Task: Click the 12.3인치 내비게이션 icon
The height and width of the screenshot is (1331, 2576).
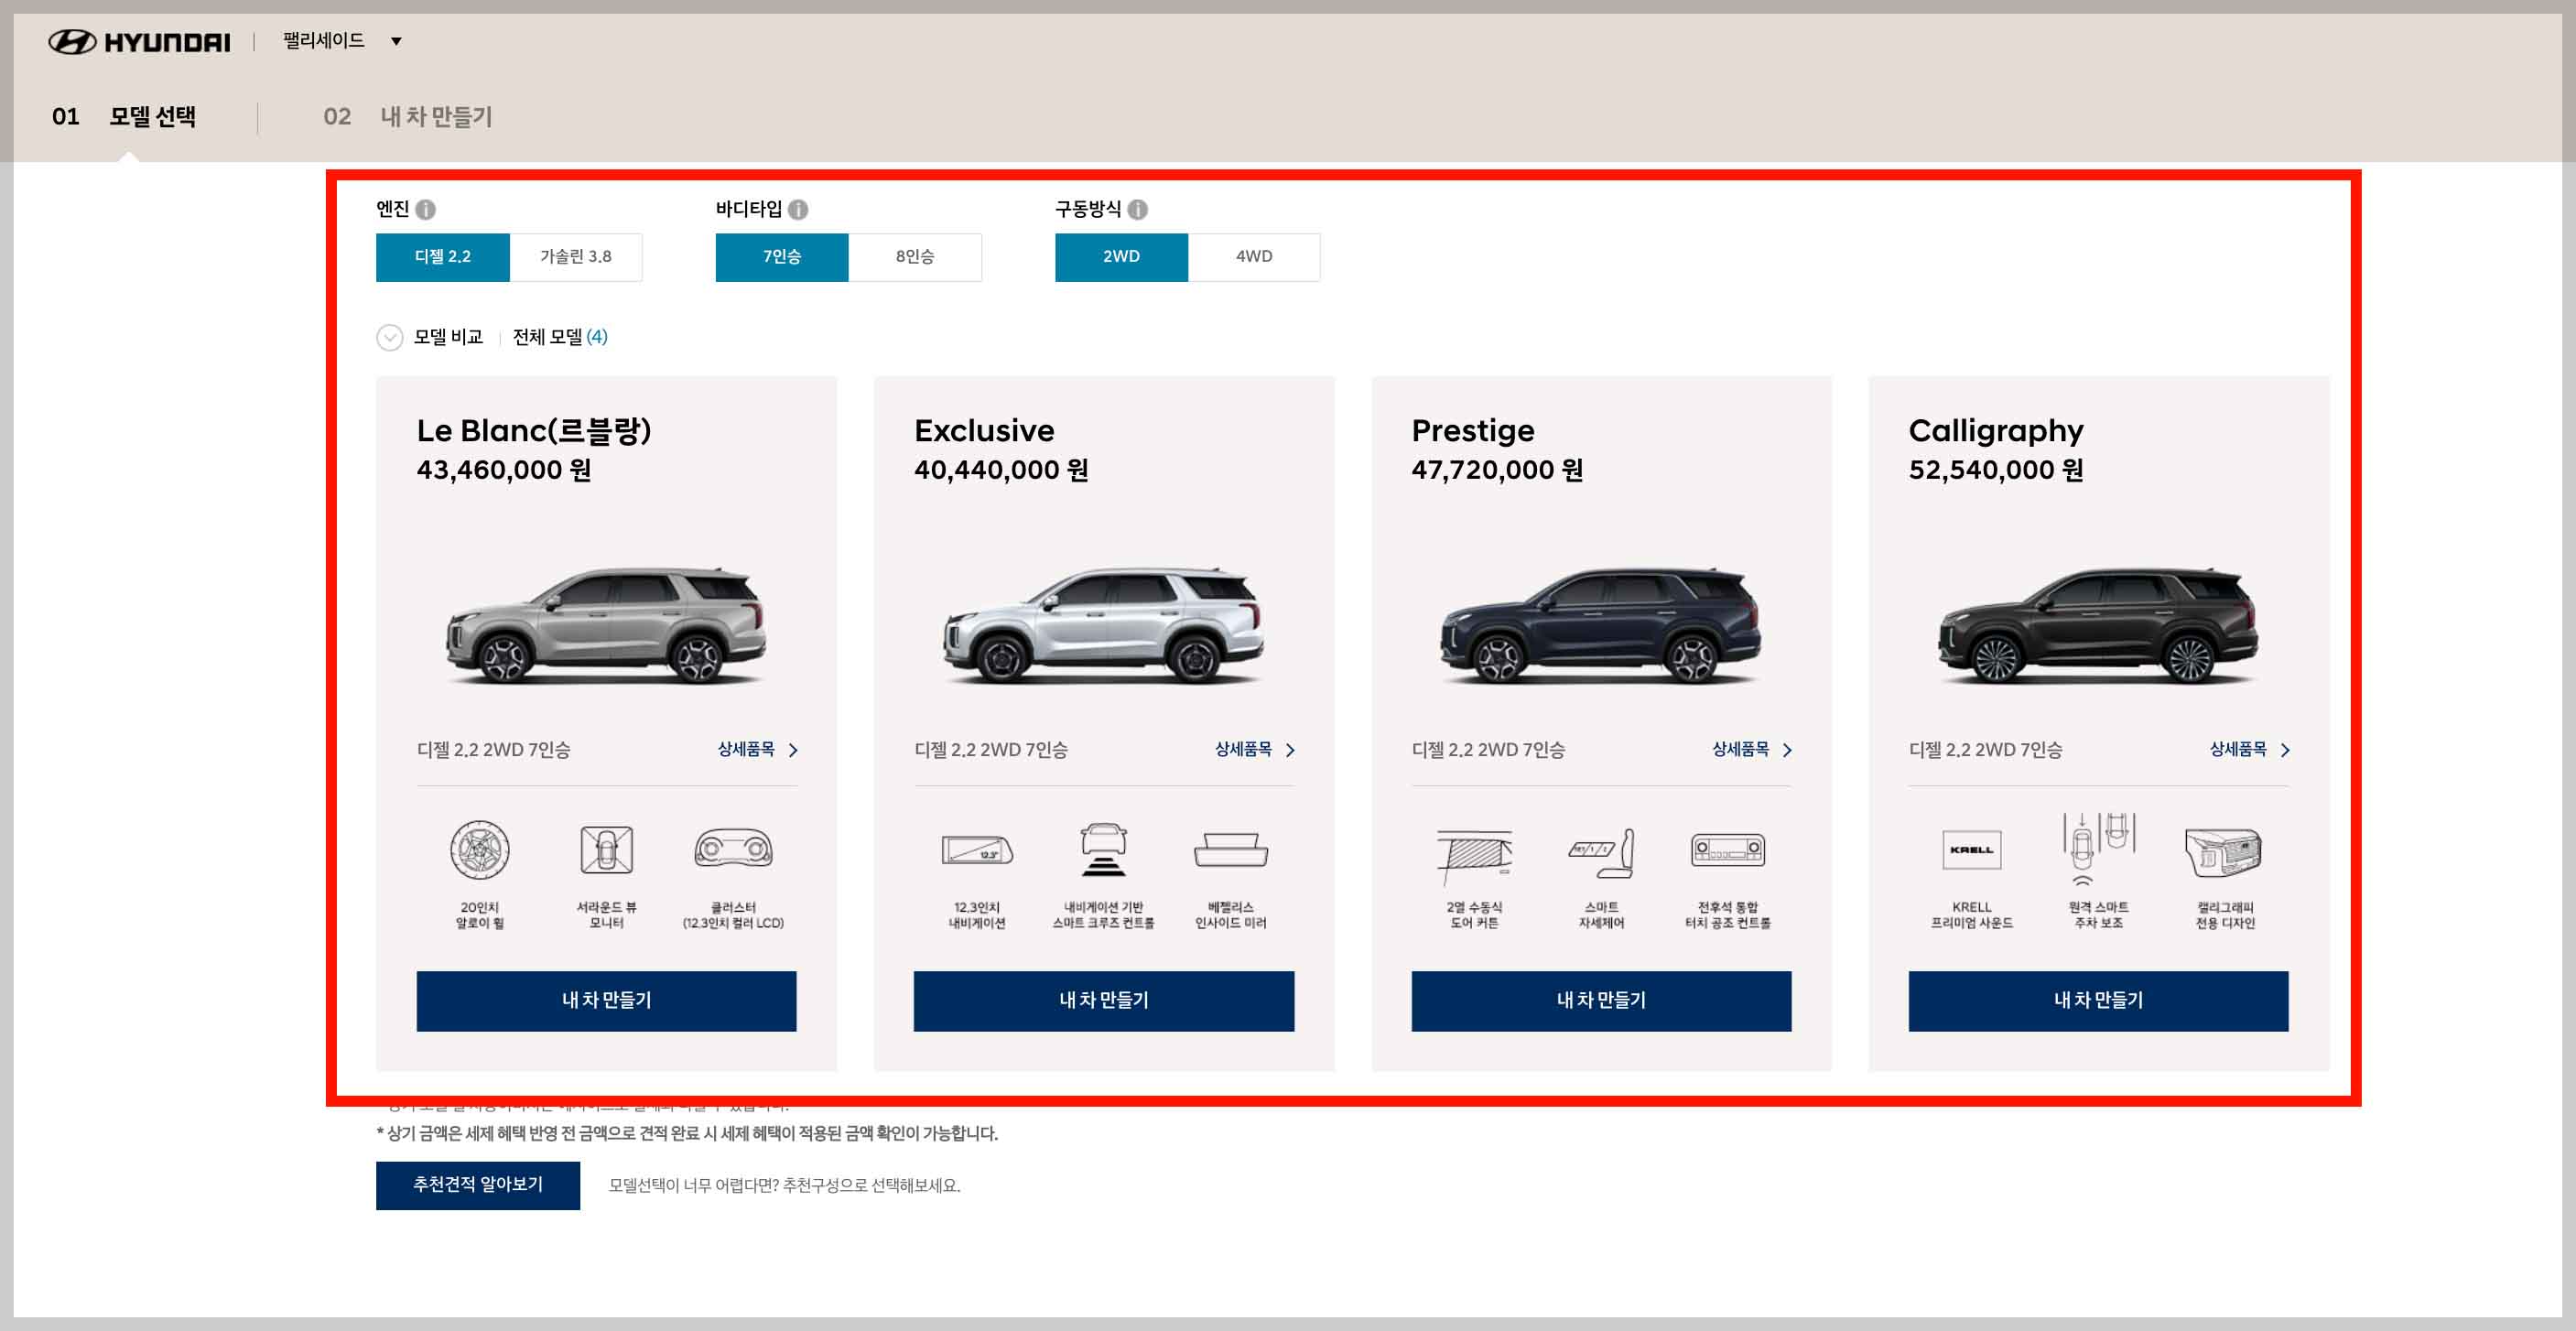Action: point(976,851)
